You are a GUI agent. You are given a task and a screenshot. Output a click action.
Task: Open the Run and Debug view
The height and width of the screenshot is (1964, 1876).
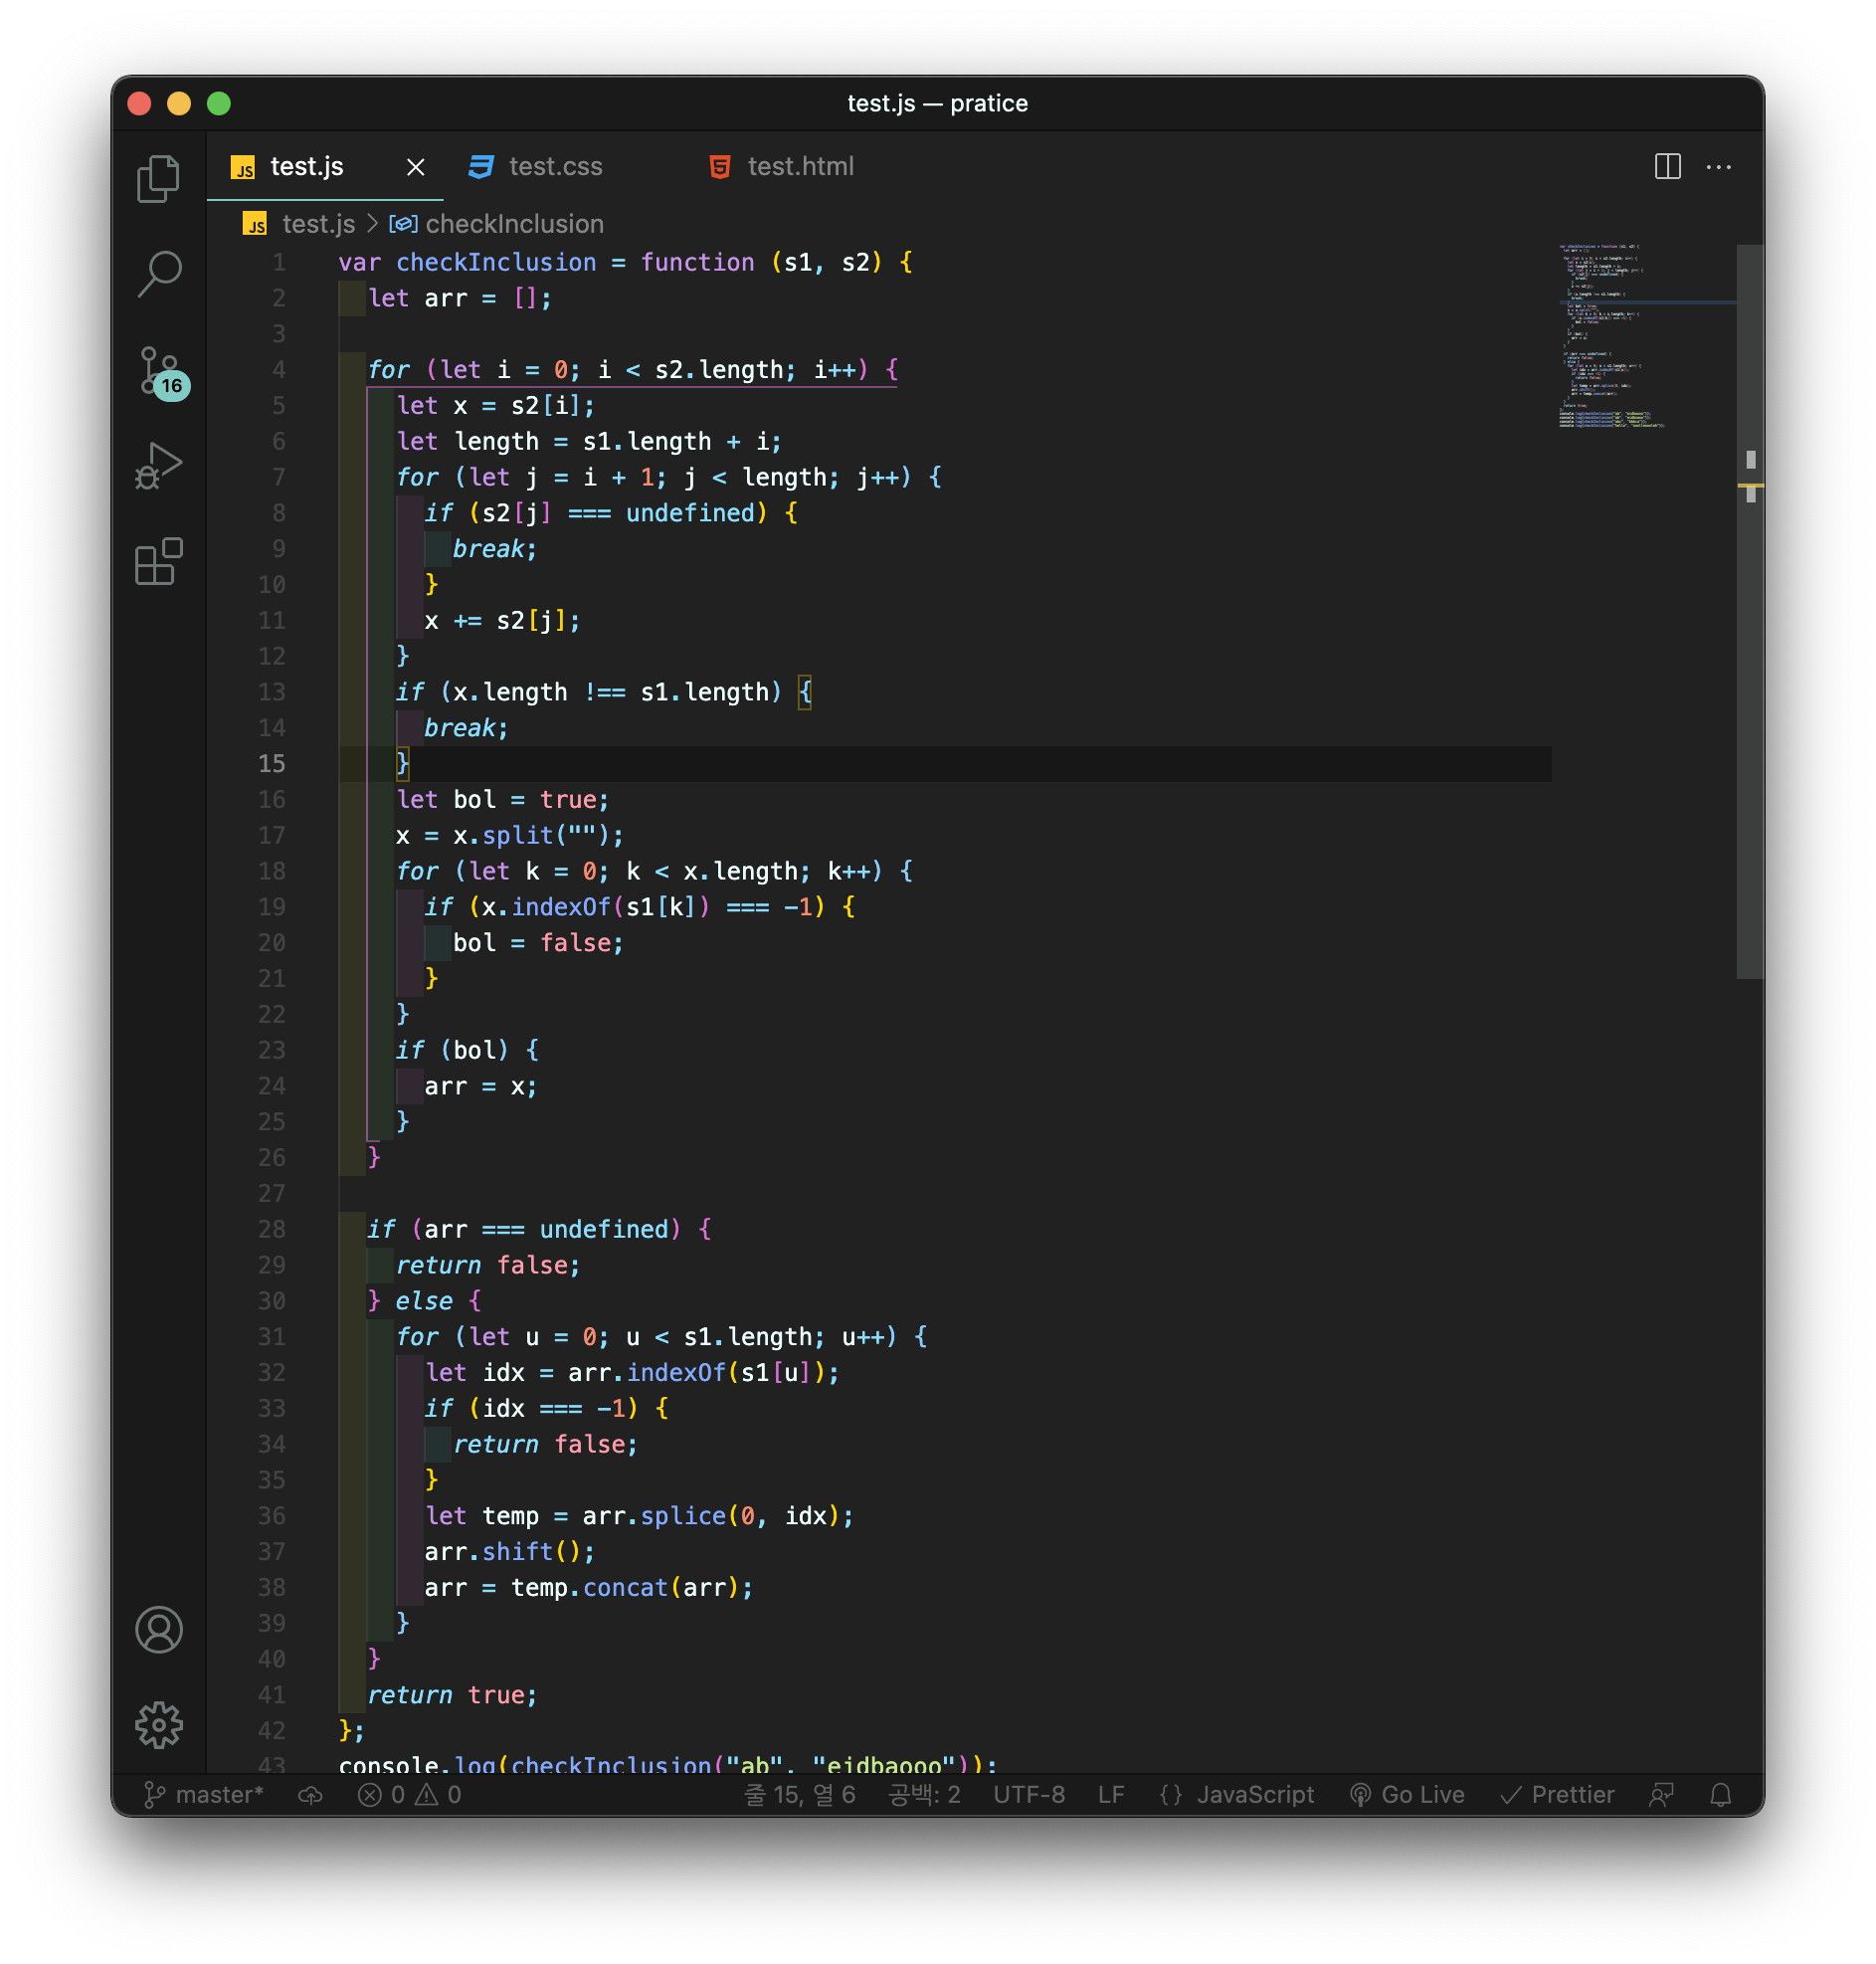[x=158, y=465]
